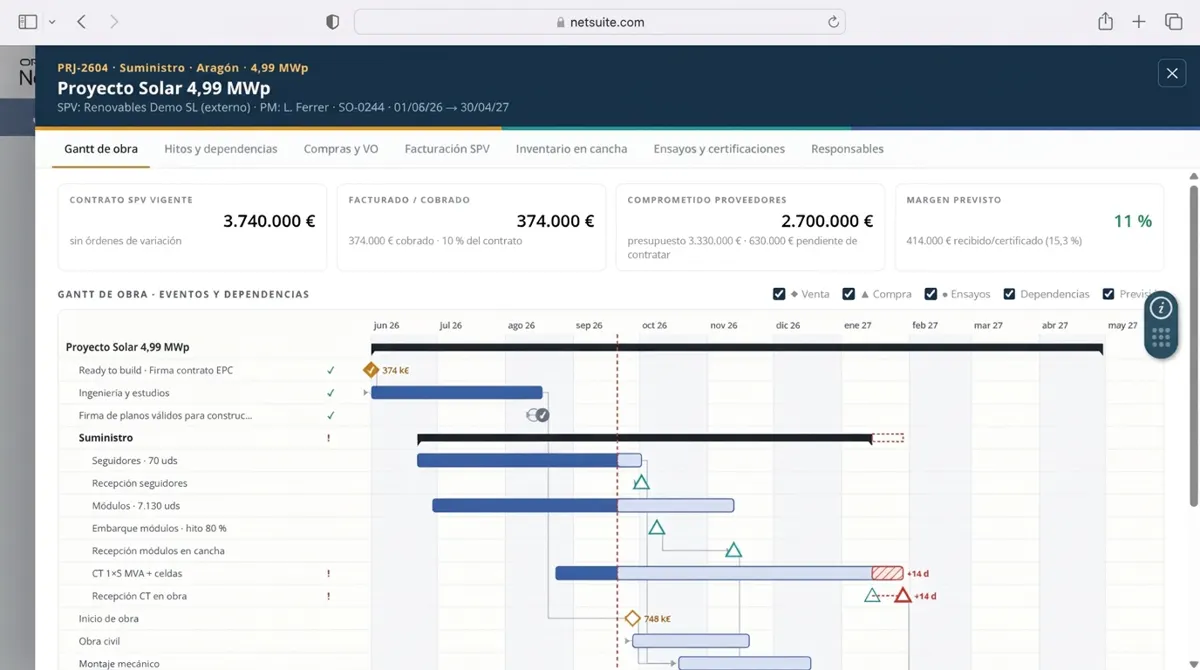Open the Compras y VO tab
The width and height of the screenshot is (1200, 670).
[x=341, y=149]
